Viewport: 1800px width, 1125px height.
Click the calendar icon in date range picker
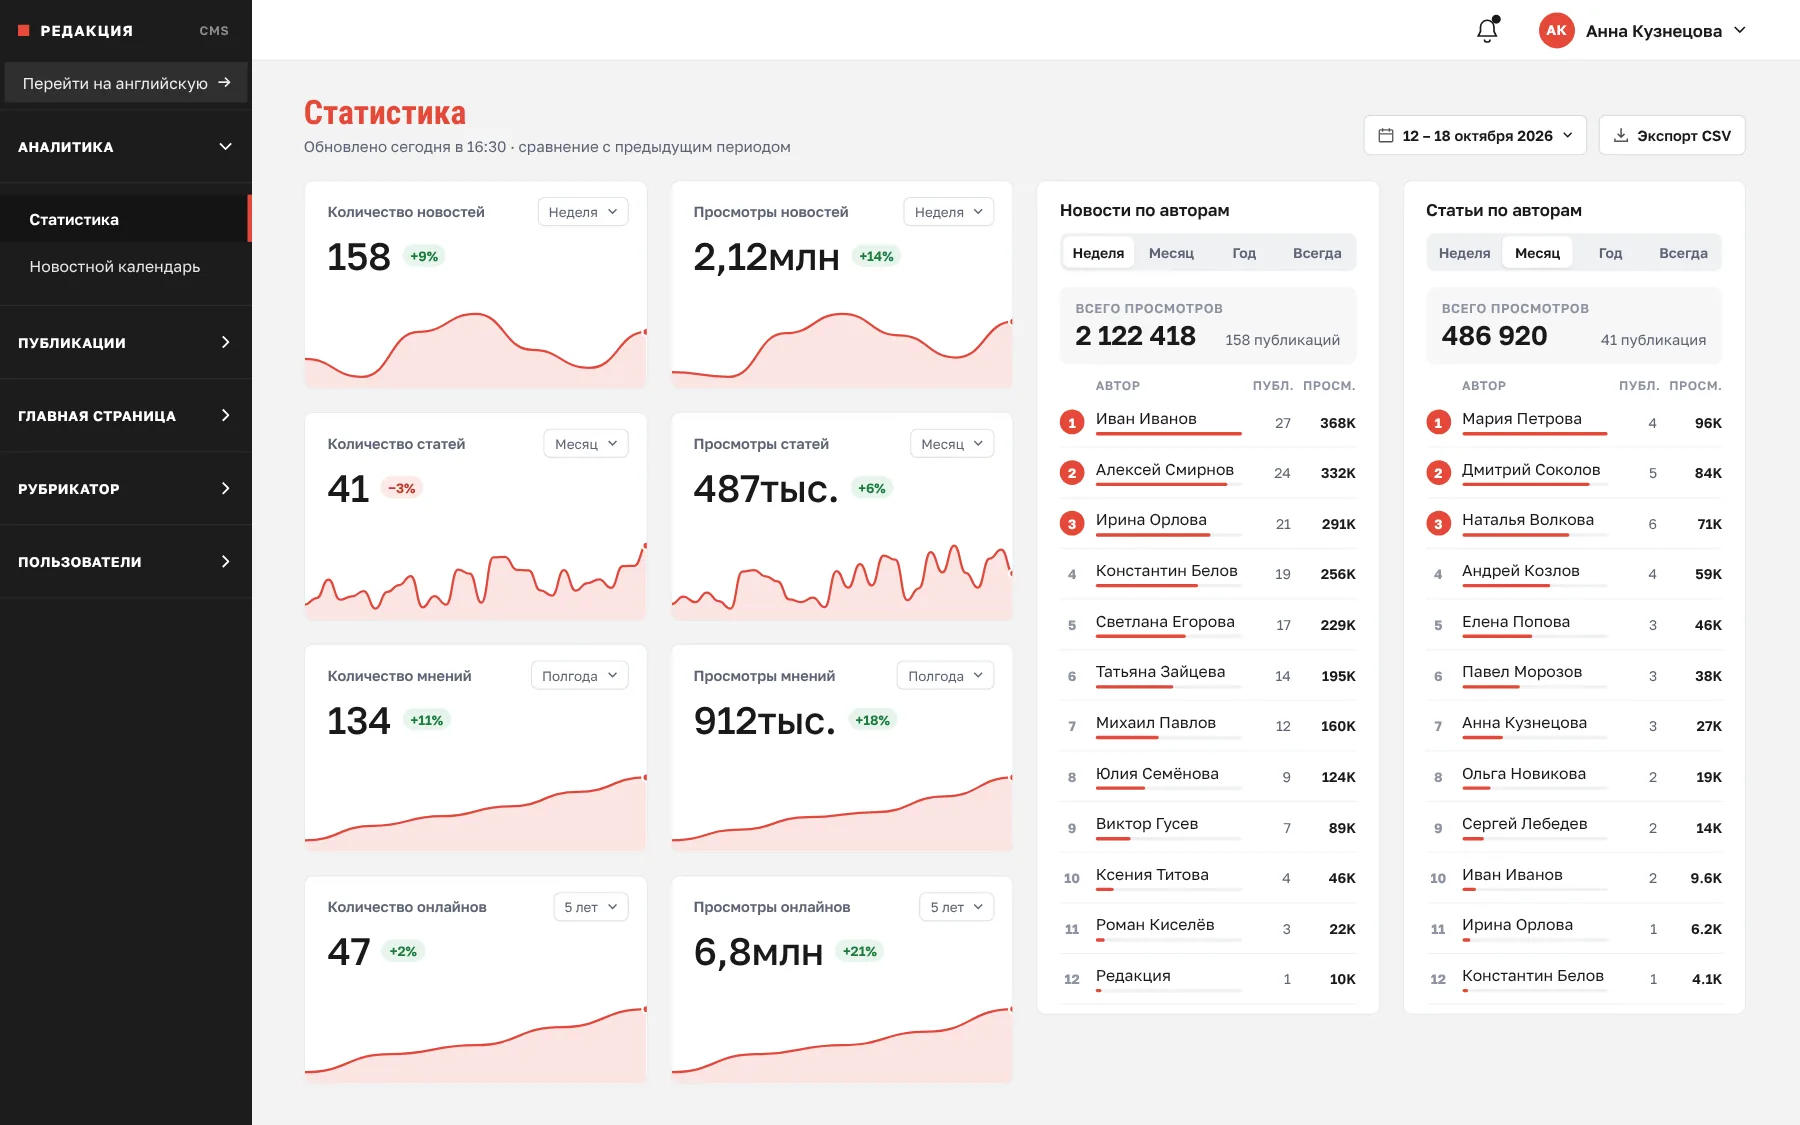pos(1386,135)
